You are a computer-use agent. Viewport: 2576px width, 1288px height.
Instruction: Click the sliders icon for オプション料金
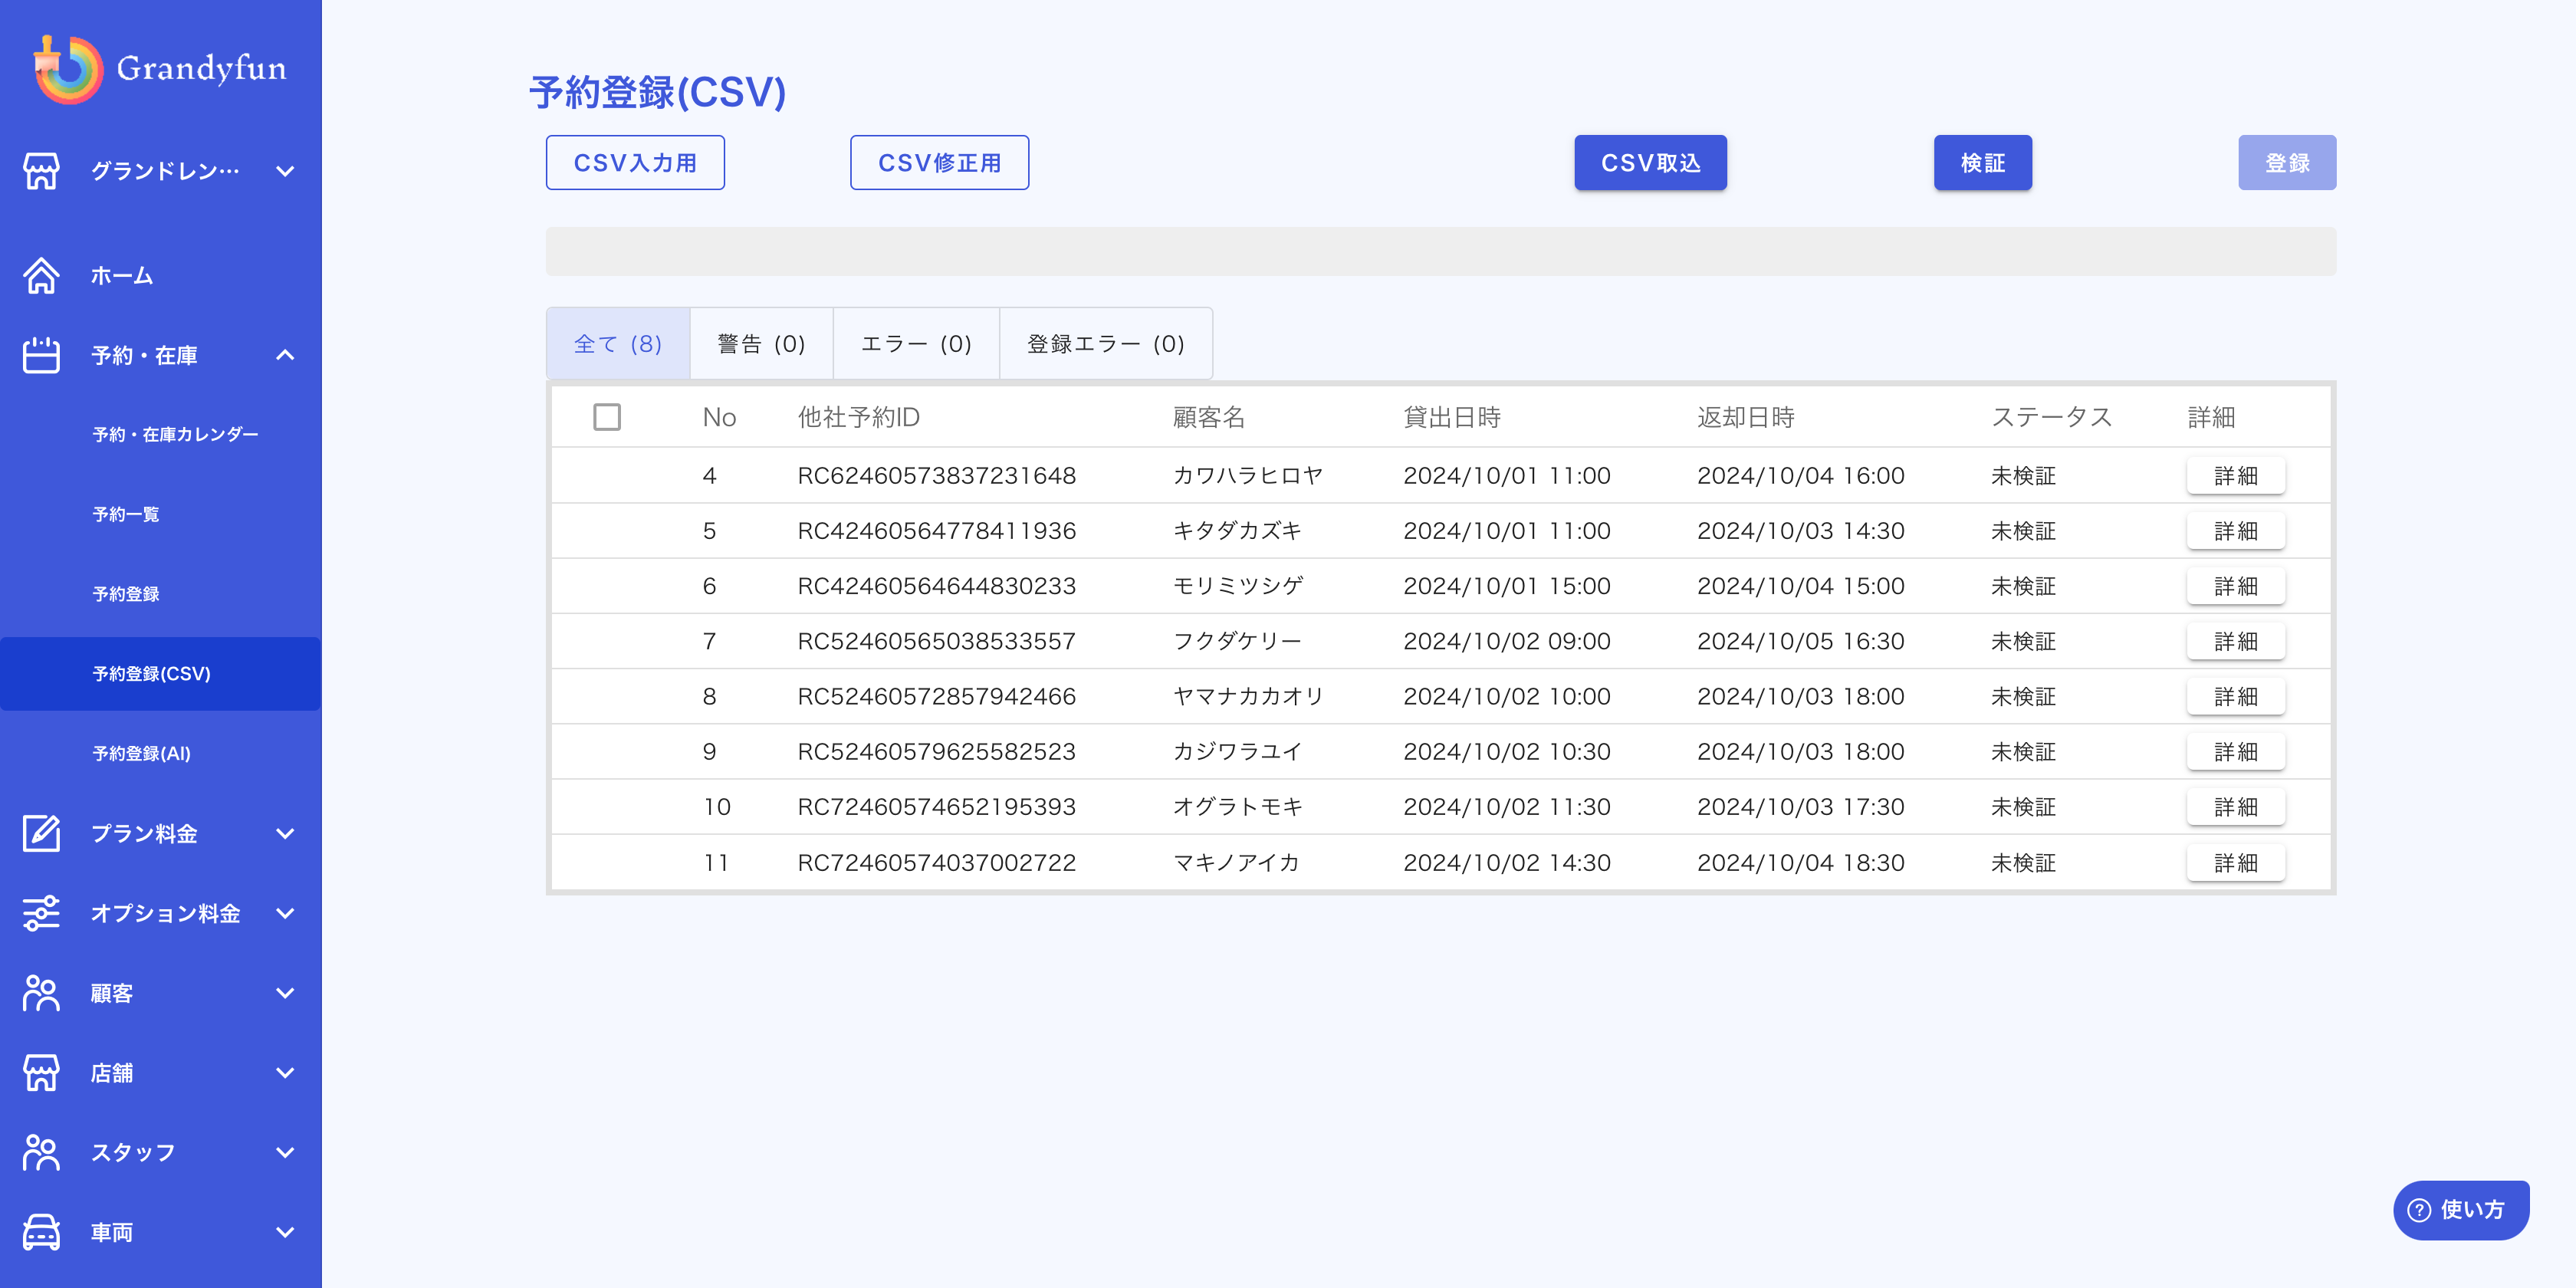[x=41, y=913]
